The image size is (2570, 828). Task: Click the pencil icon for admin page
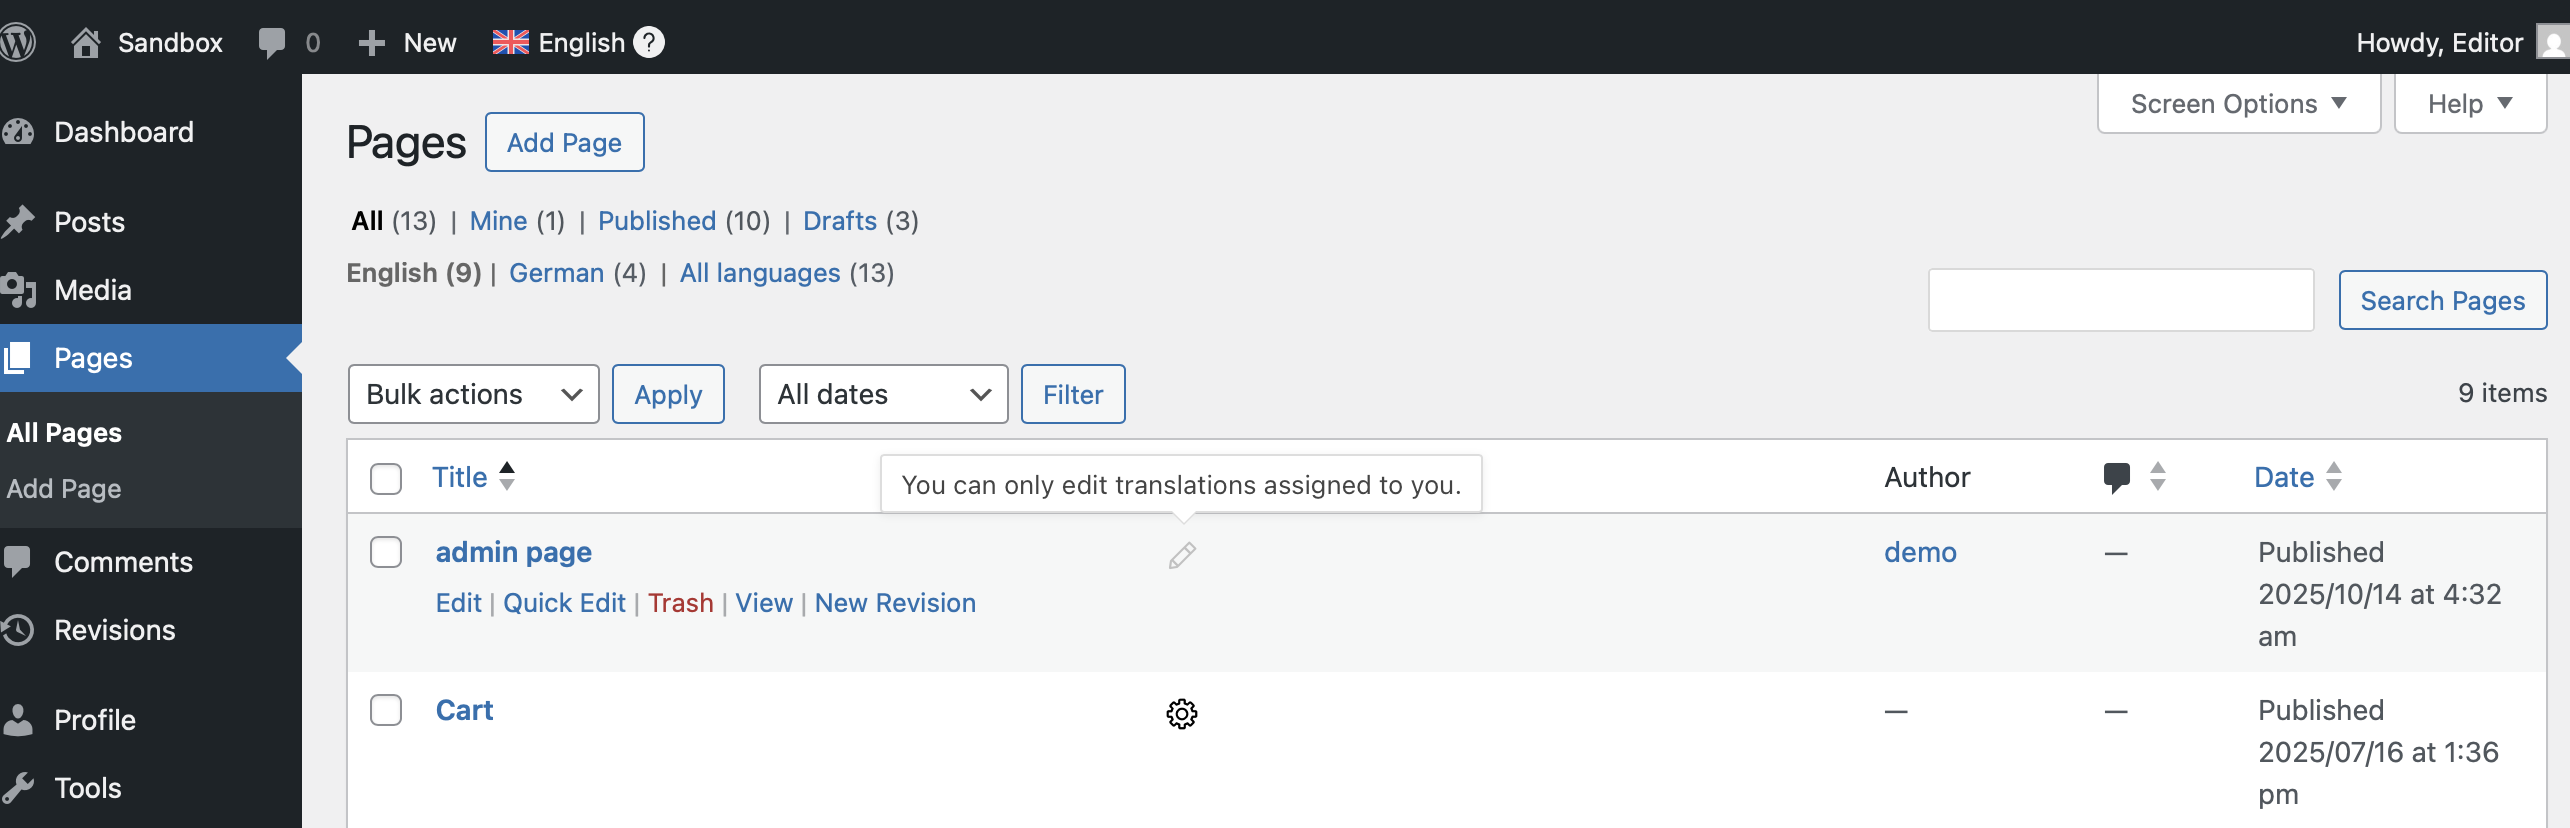1182,555
